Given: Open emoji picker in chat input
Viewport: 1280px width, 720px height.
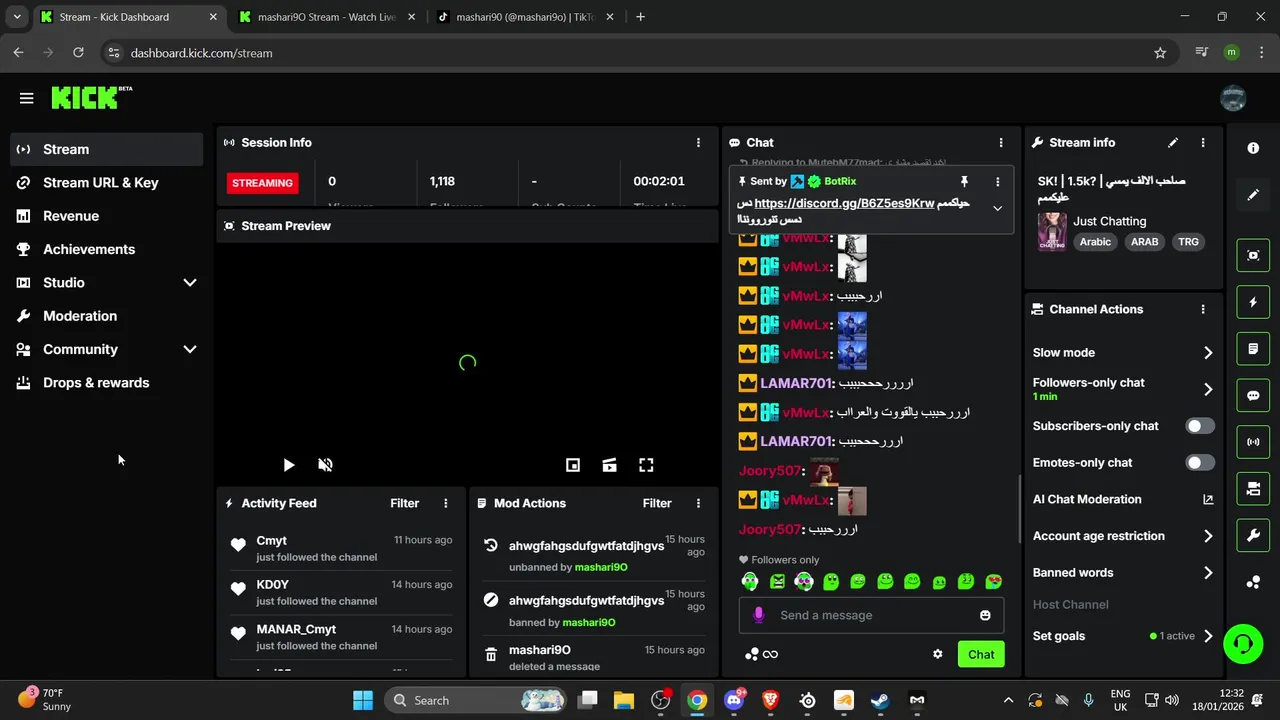Looking at the screenshot, I should click(x=985, y=615).
